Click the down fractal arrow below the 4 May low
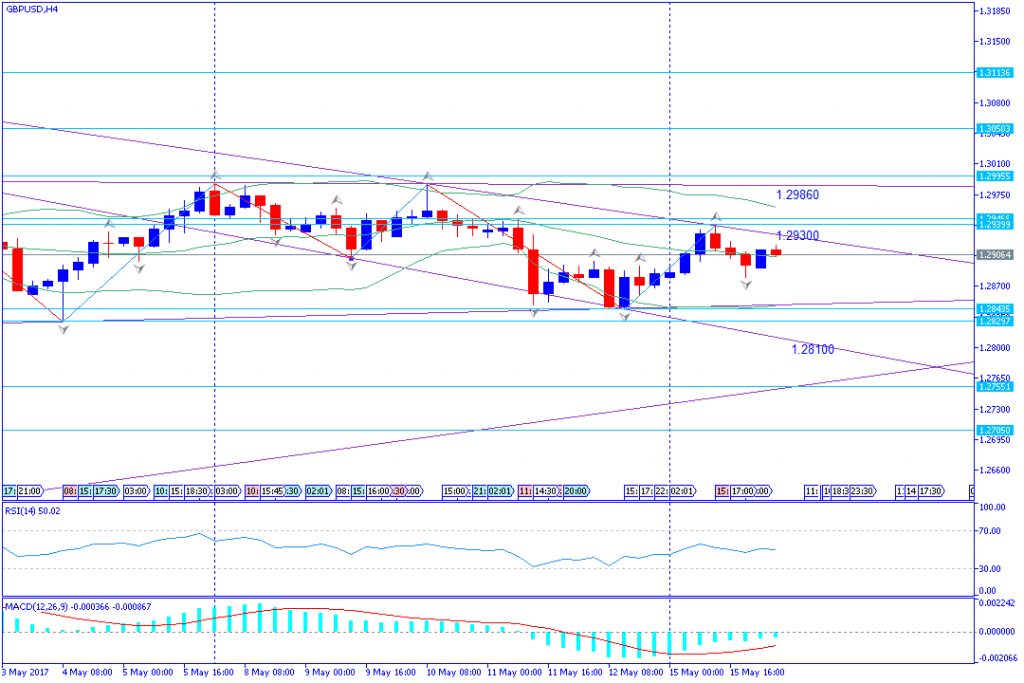The width and height of the screenshot is (1024, 683). [64, 329]
